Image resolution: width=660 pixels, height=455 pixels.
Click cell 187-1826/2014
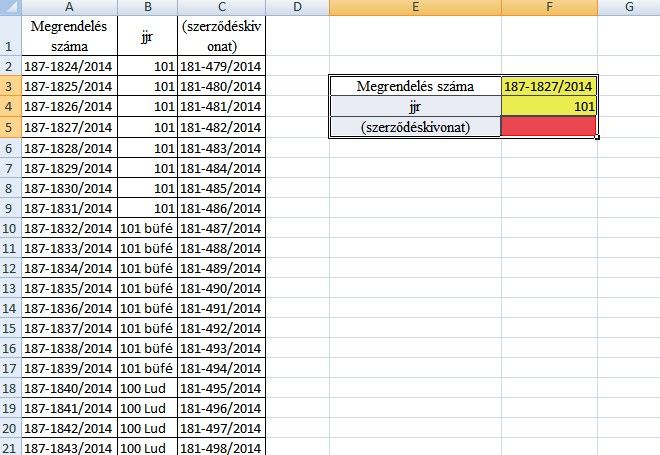[69, 106]
